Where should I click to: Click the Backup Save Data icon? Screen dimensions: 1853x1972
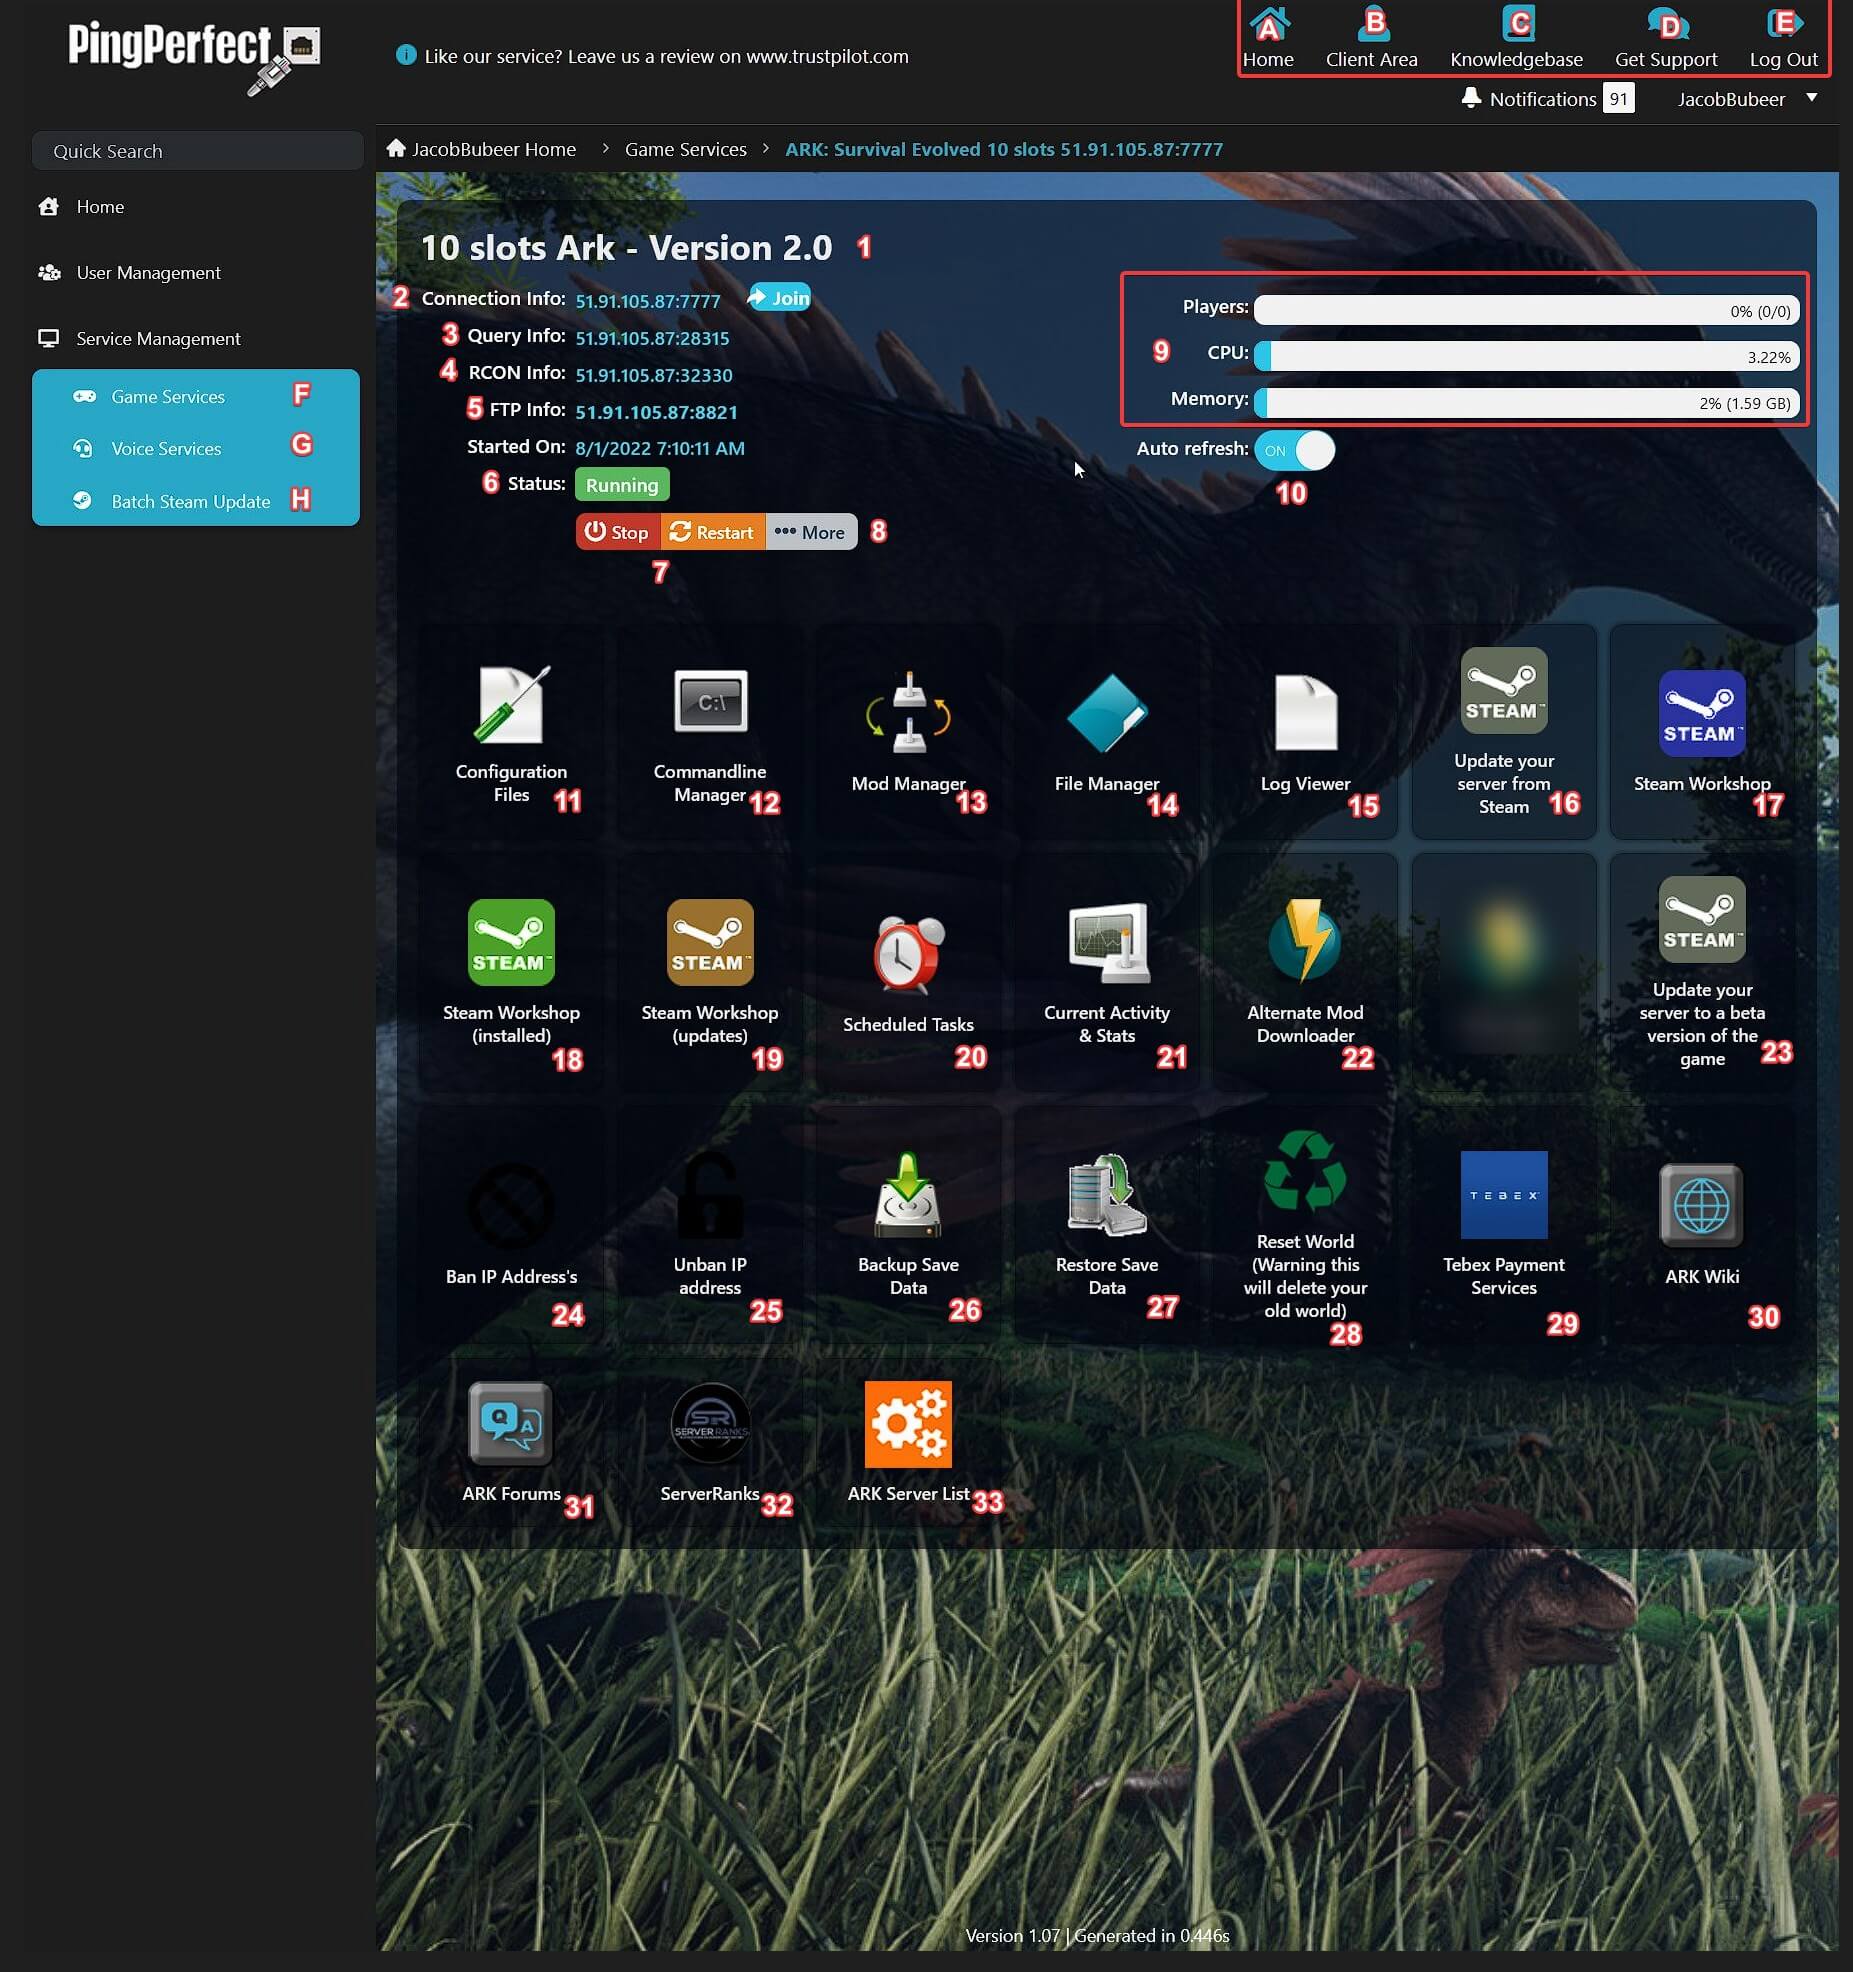908,1195
